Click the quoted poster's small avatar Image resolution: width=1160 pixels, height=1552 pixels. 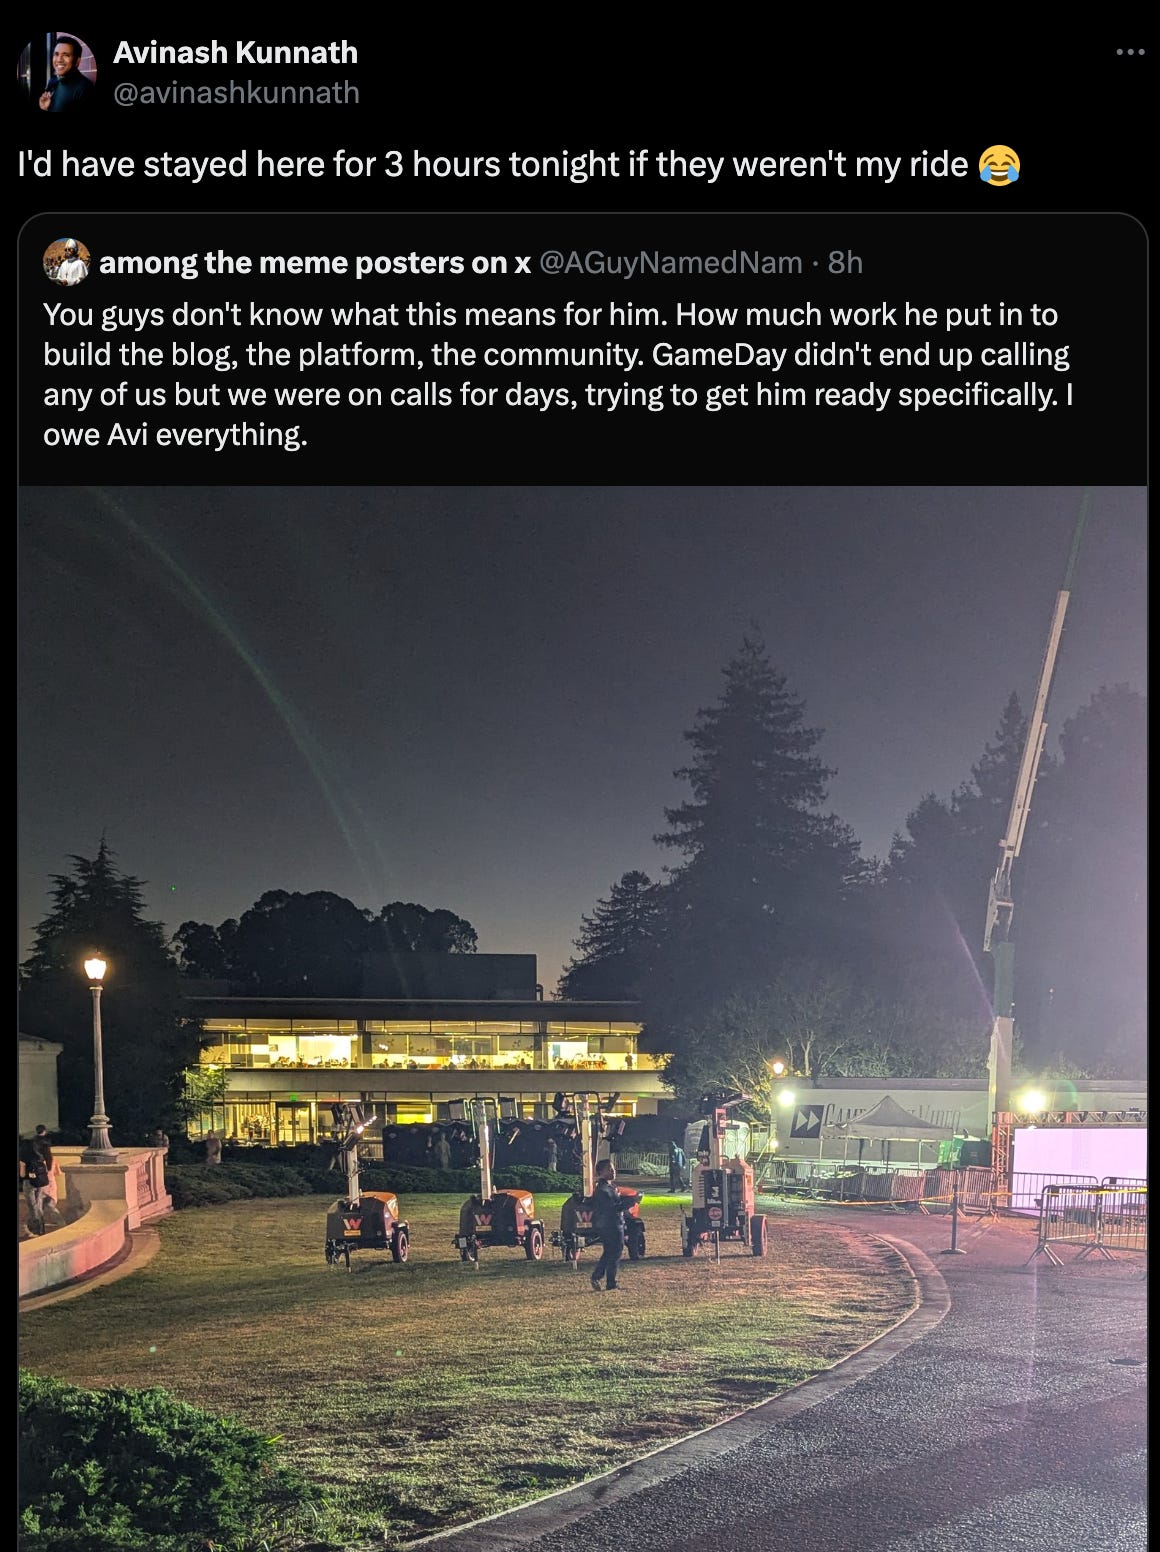(67, 262)
